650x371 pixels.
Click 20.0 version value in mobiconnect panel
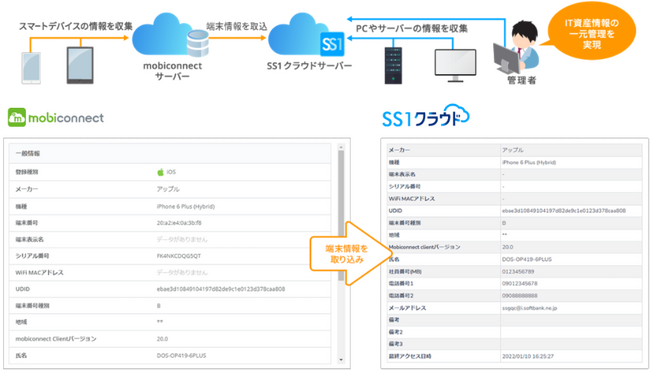[162, 339]
